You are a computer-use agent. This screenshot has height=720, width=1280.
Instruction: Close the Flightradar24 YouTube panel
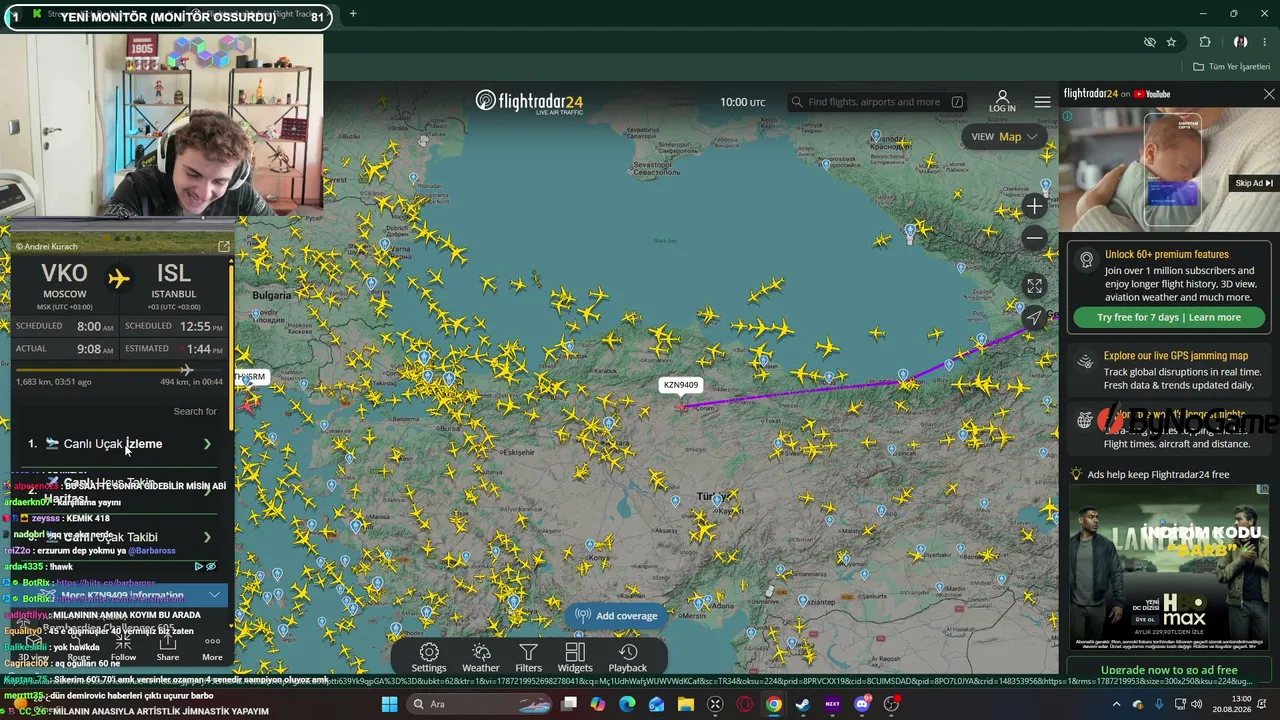1269,94
